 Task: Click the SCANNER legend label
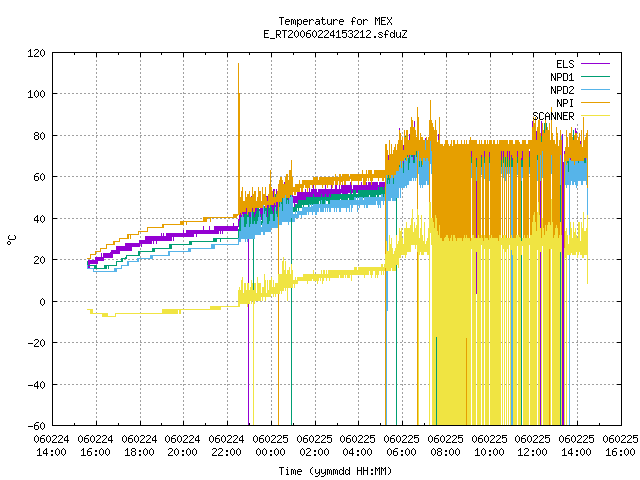click(553, 116)
